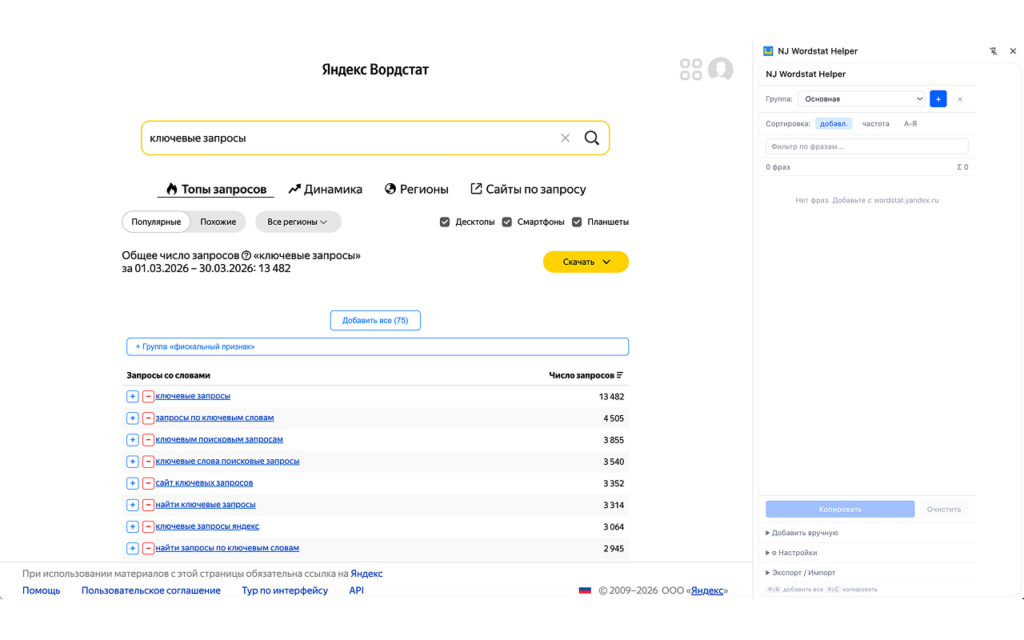Open the Группа 'Основная' dropdown
Viewport: 1024px width, 640px height.
click(862, 99)
